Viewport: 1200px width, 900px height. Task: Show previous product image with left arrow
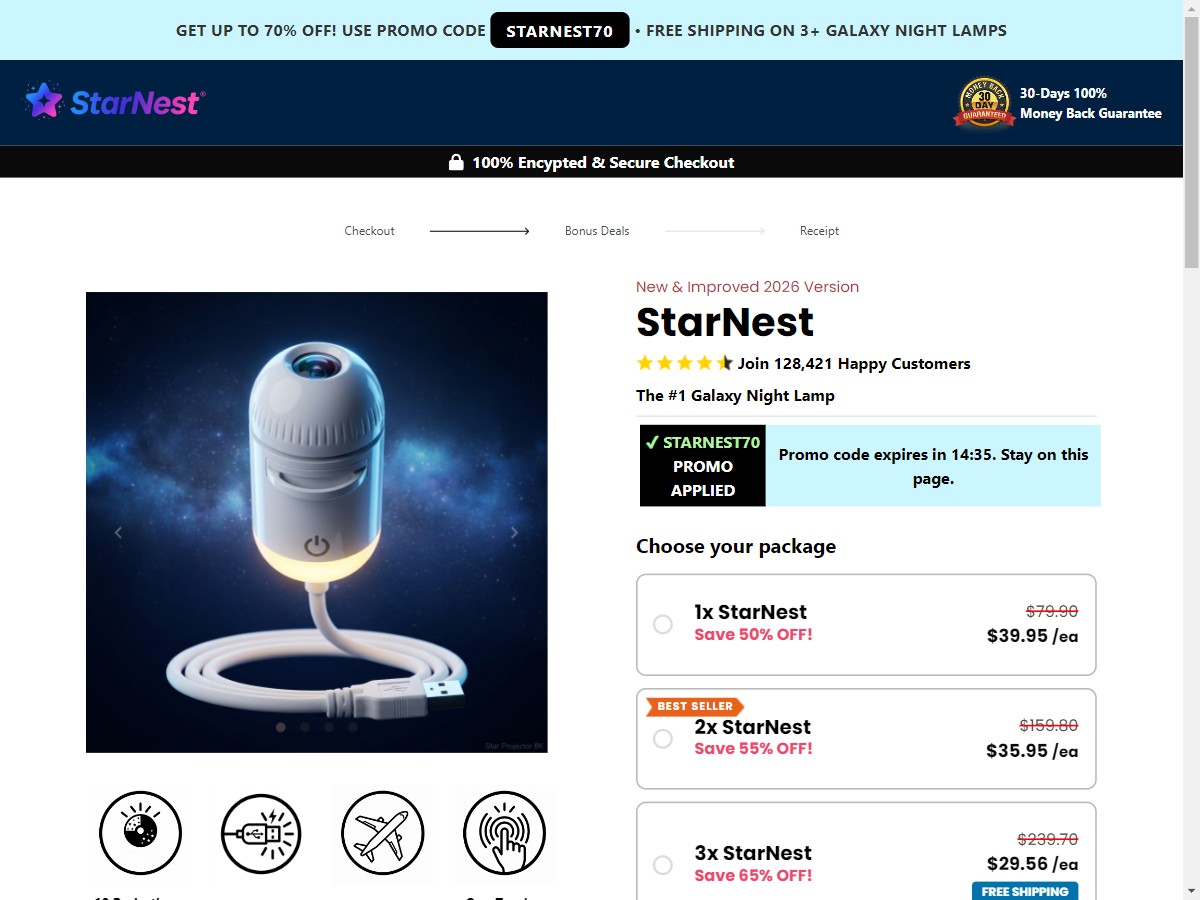tap(118, 533)
